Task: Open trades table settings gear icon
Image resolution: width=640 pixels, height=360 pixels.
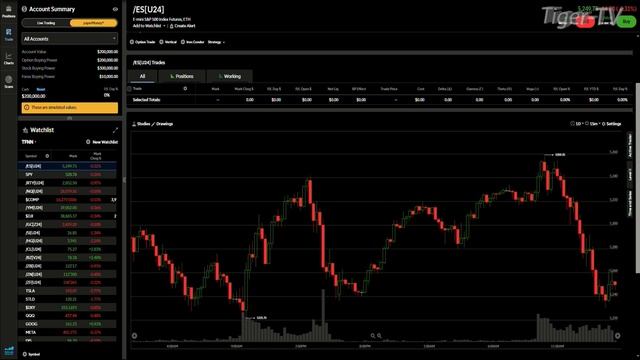Action: click(x=185, y=89)
